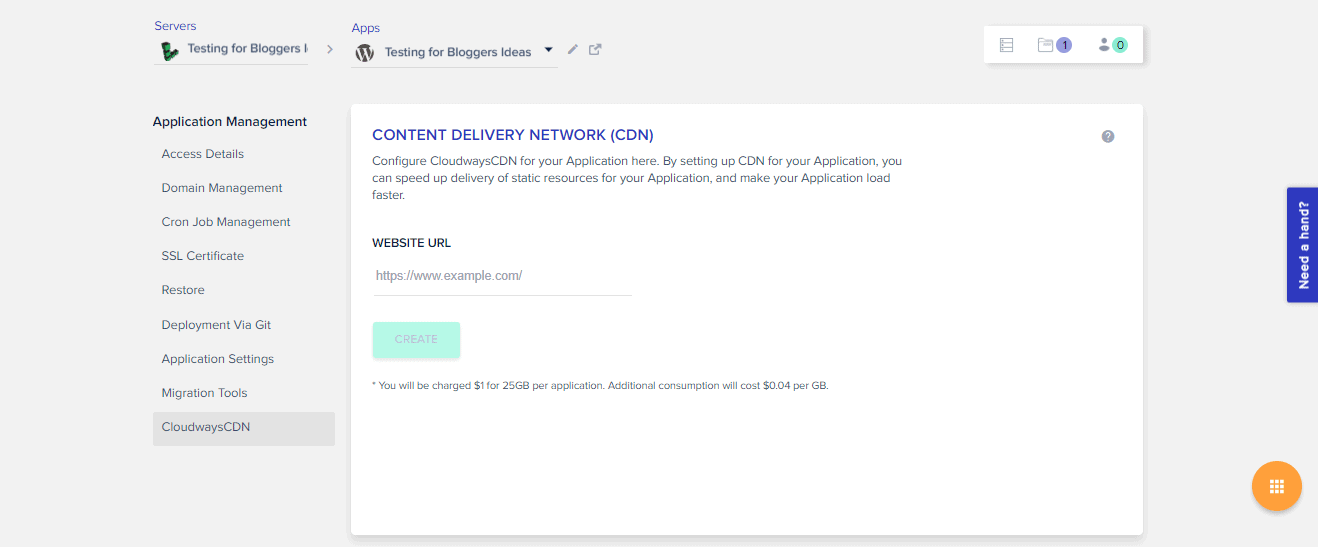Open the orange grid quick-menu button
Image resolution: width=1318 pixels, height=547 pixels.
pyautogui.click(x=1277, y=486)
